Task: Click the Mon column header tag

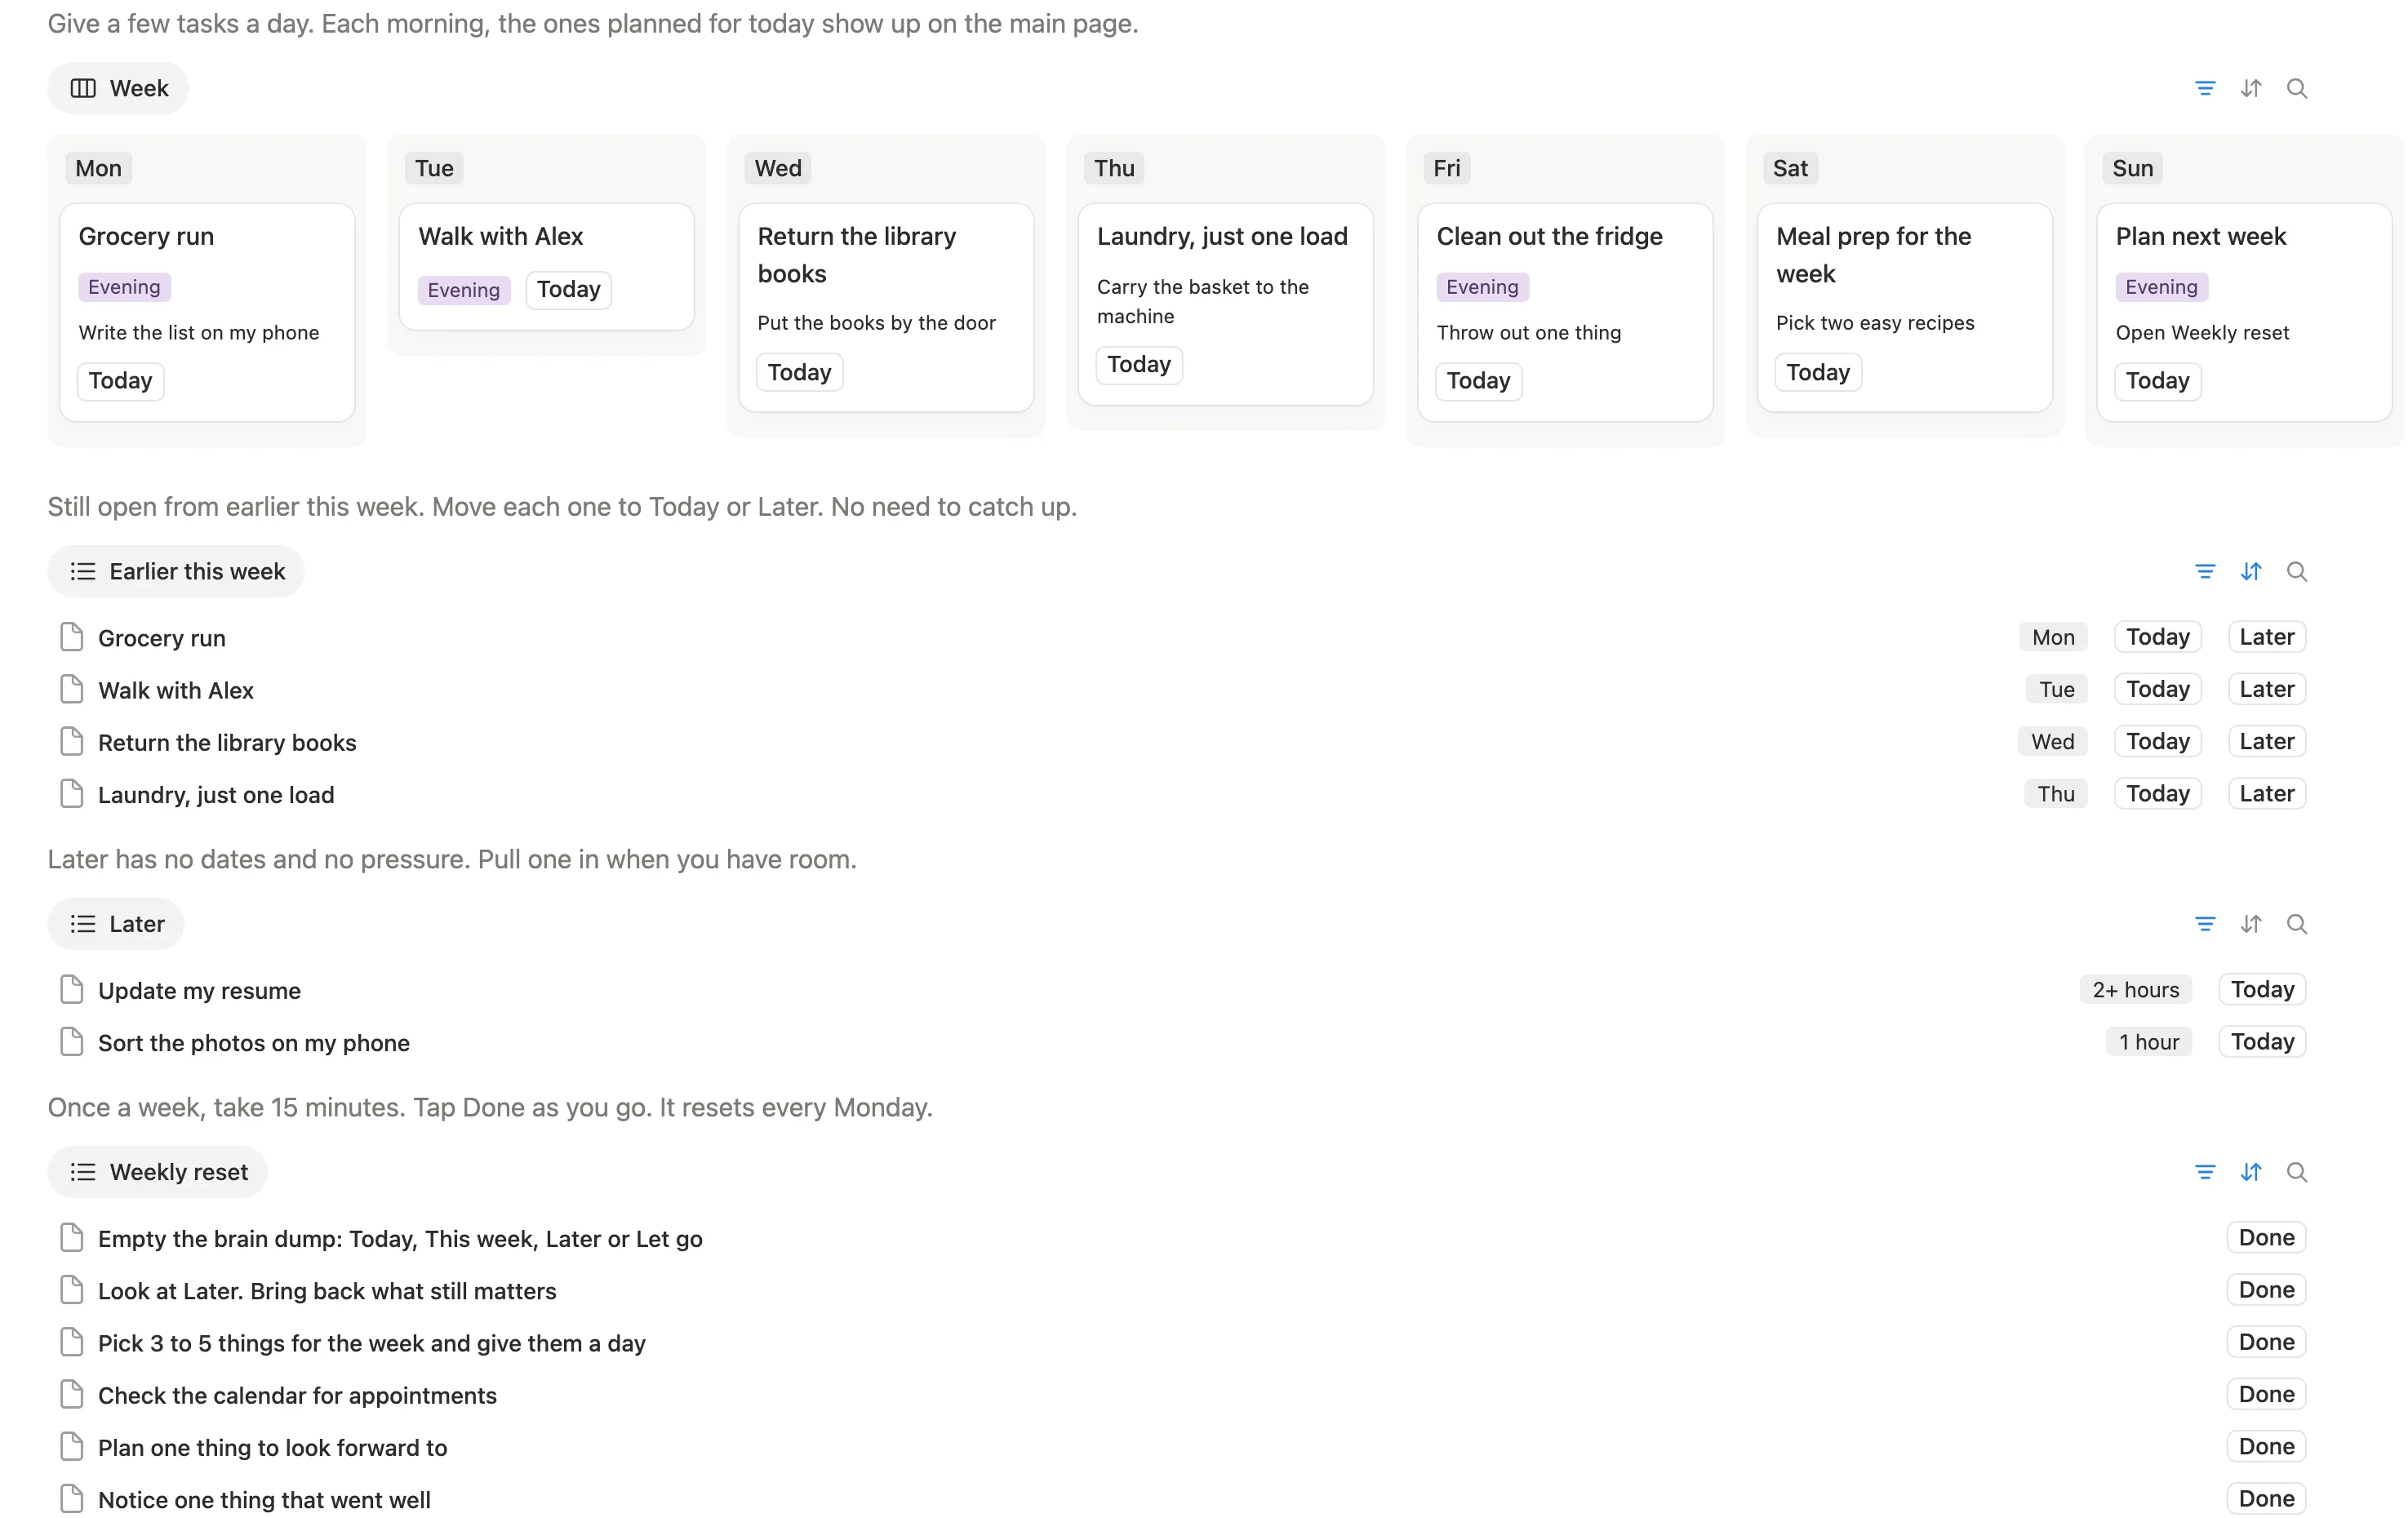Action: 98,168
